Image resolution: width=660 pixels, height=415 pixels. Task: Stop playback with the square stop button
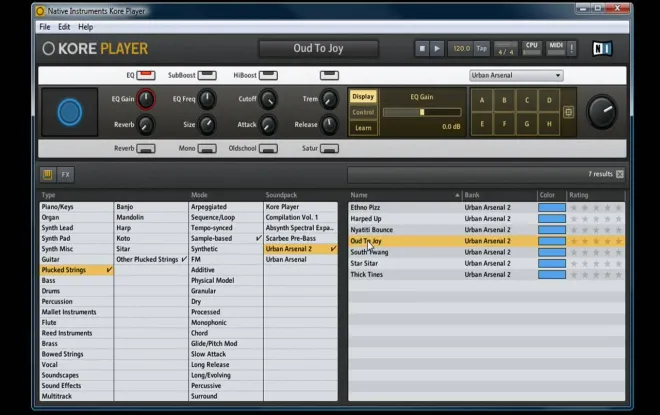pos(422,48)
